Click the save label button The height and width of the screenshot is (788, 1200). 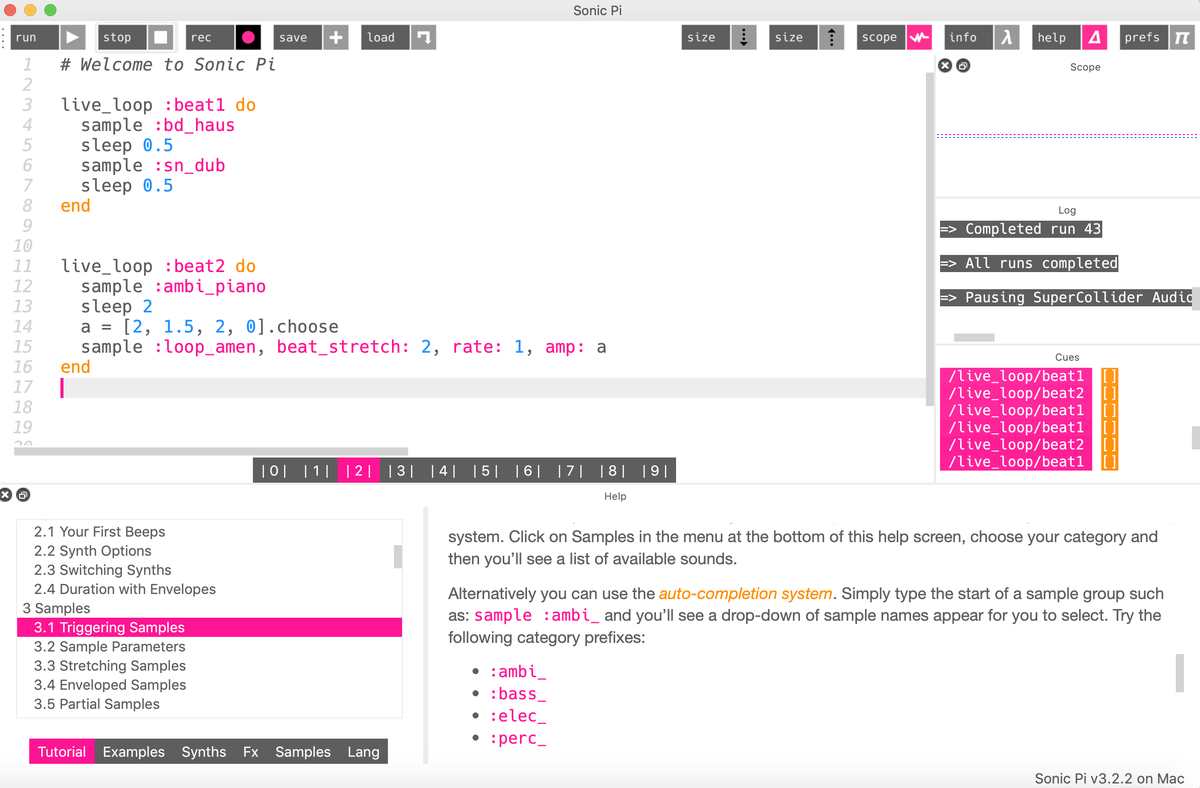point(298,38)
